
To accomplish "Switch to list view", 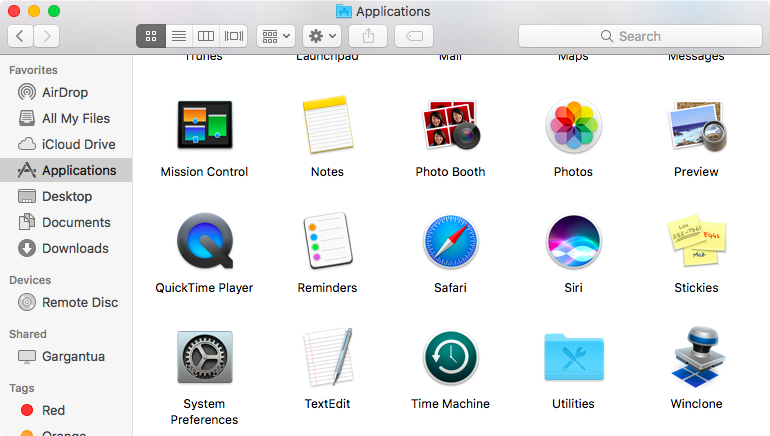I will tap(179, 36).
